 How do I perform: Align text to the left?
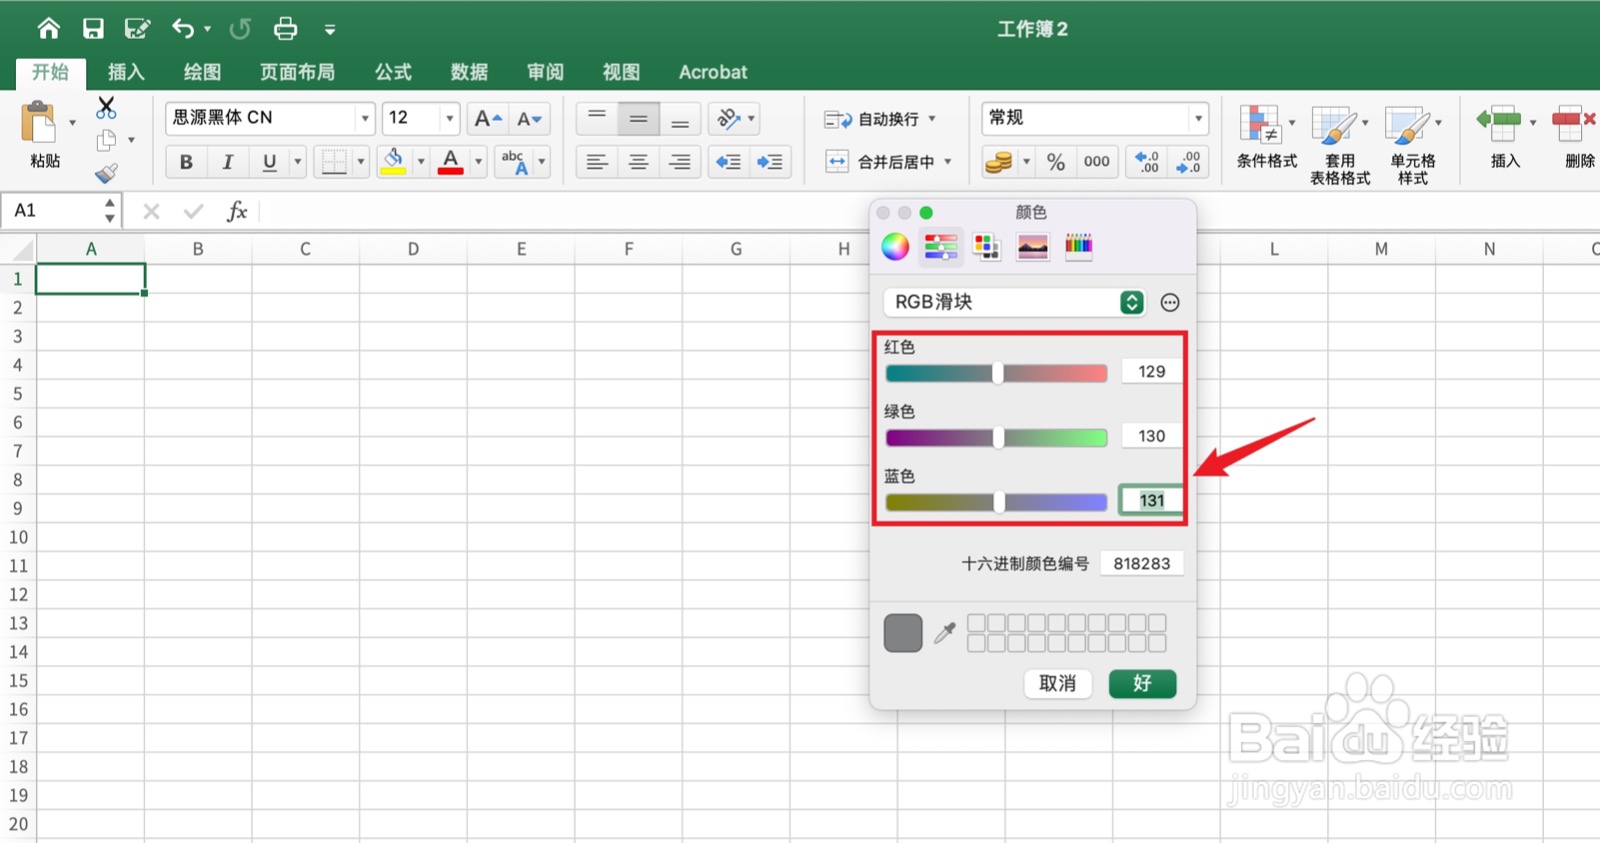[597, 162]
